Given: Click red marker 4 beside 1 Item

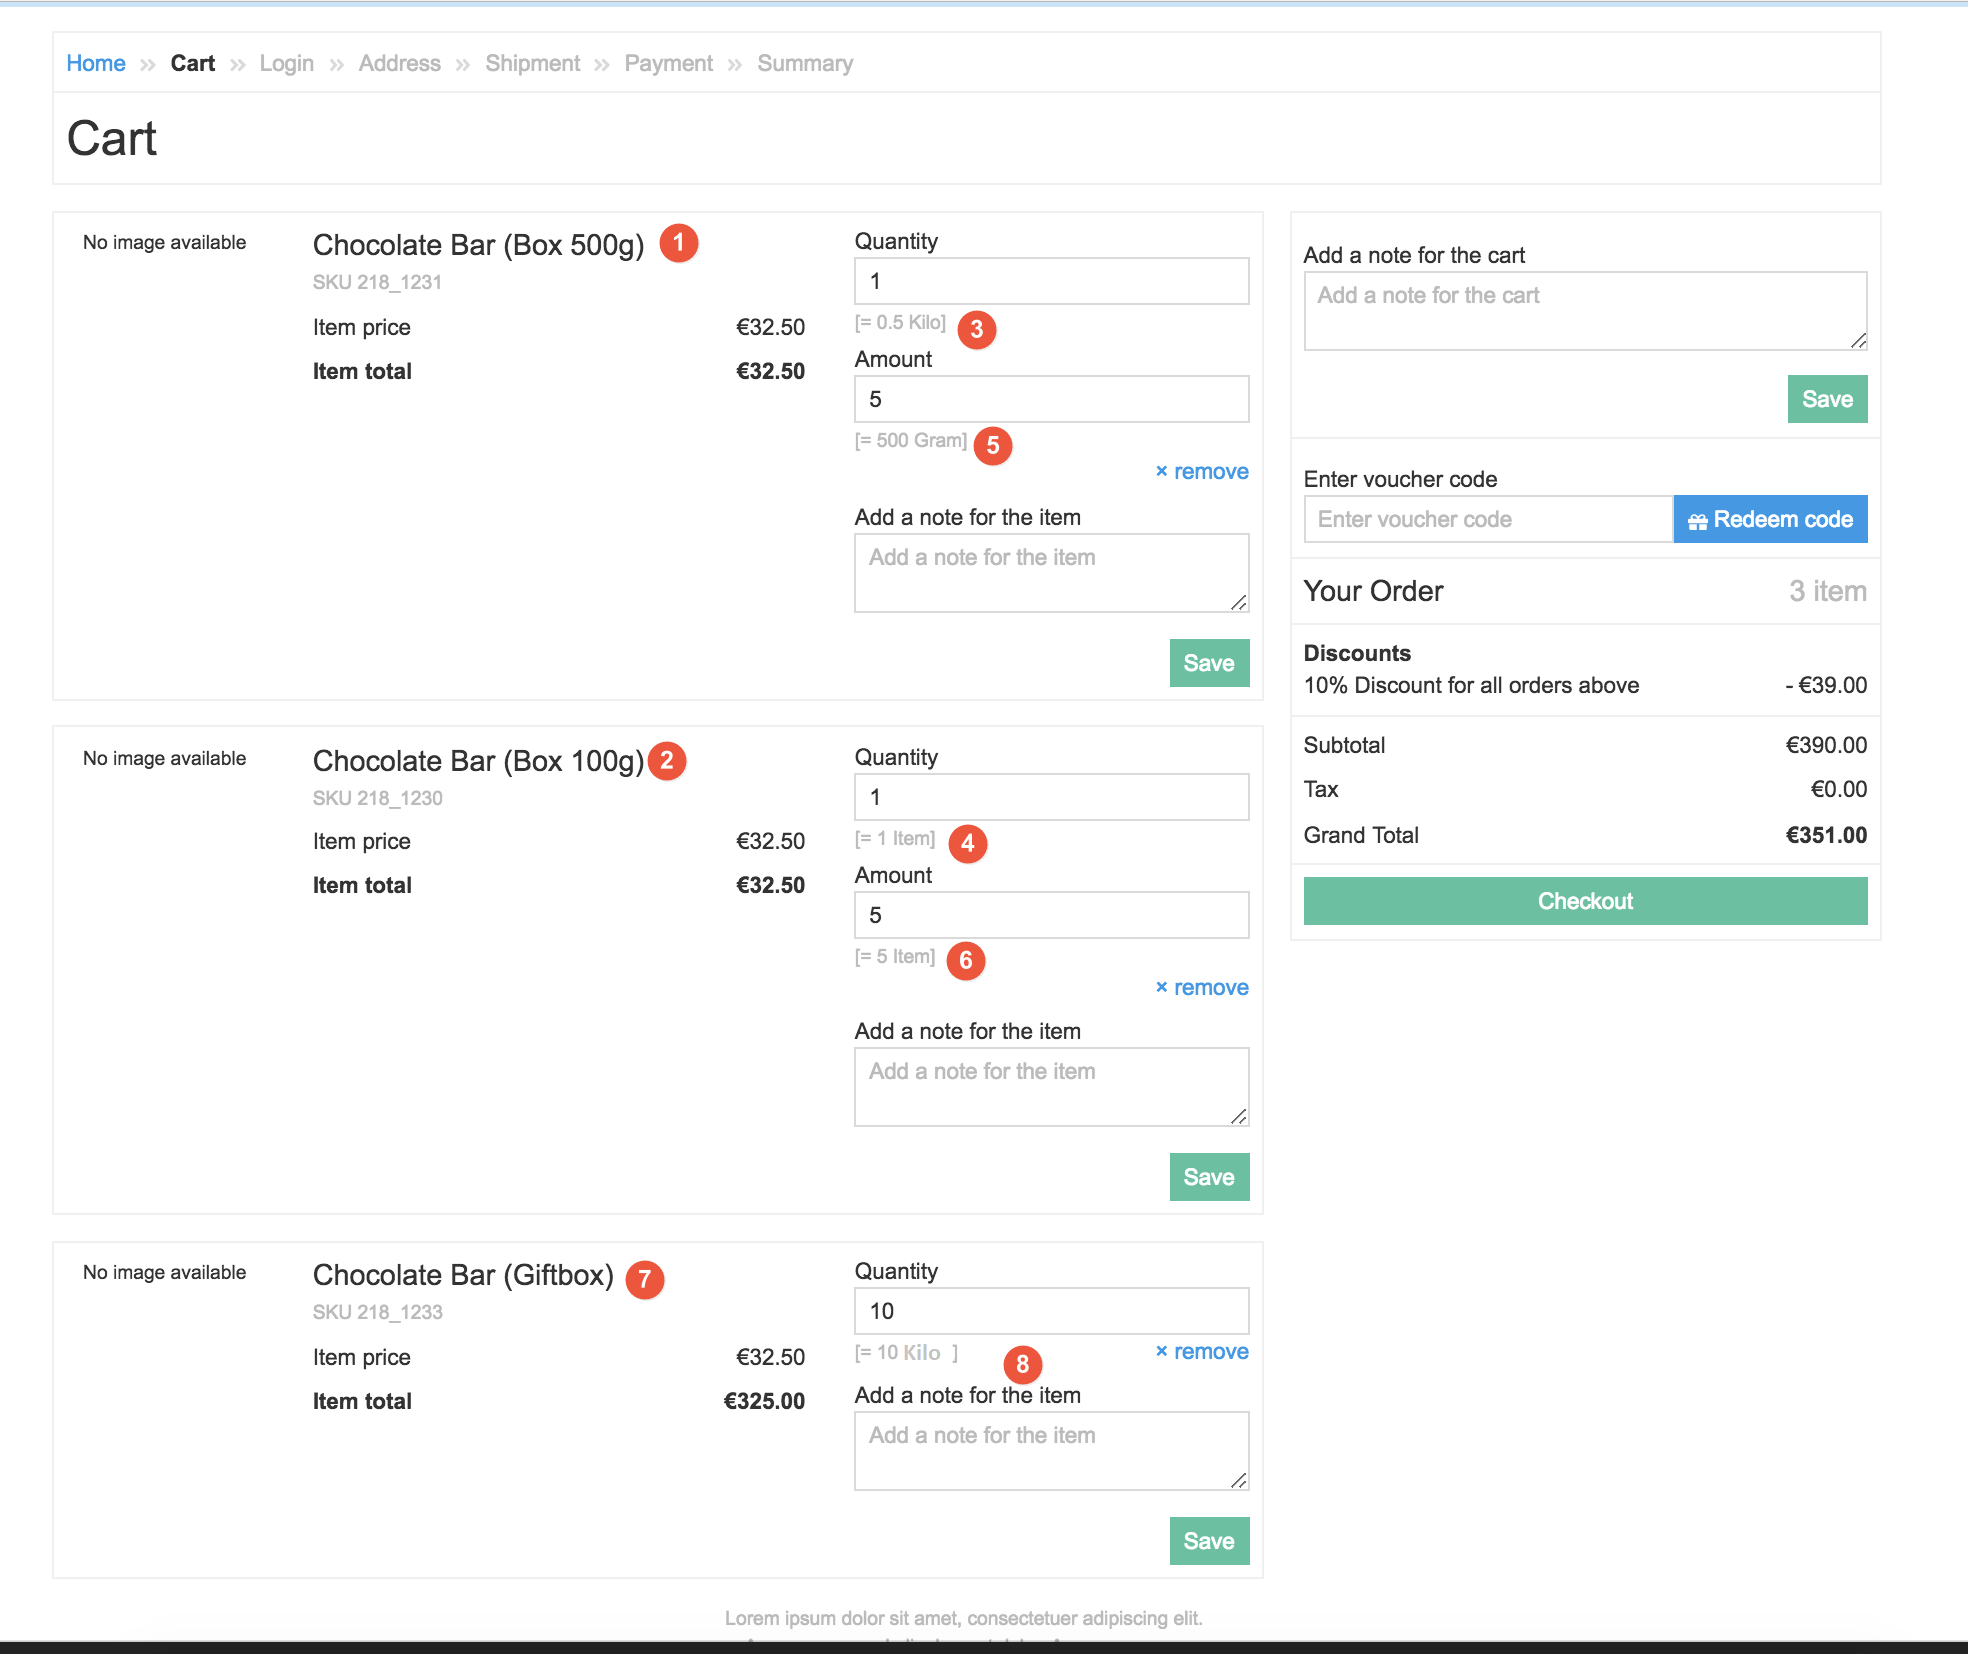Looking at the screenshot, I should [x=967, y=843].
